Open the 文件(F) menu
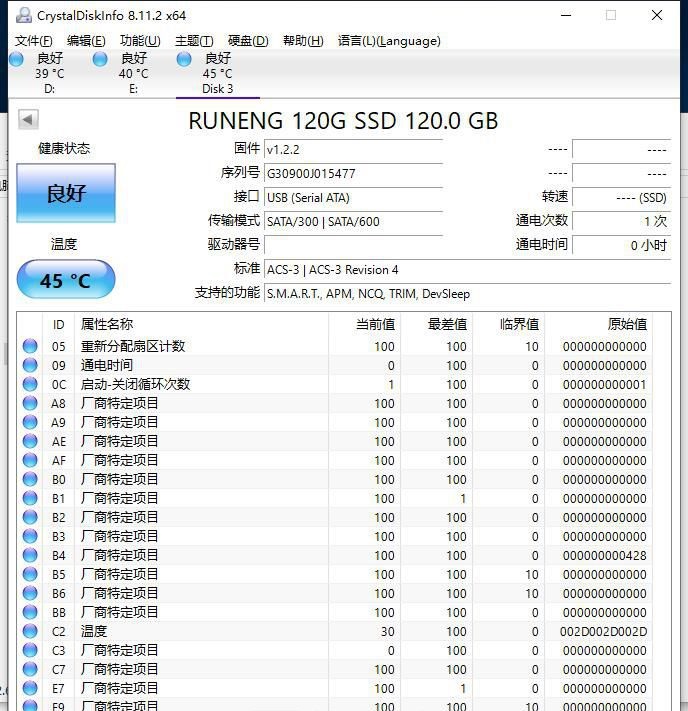Viewport: 688px width, 711px height. click(x=33, y=41)
